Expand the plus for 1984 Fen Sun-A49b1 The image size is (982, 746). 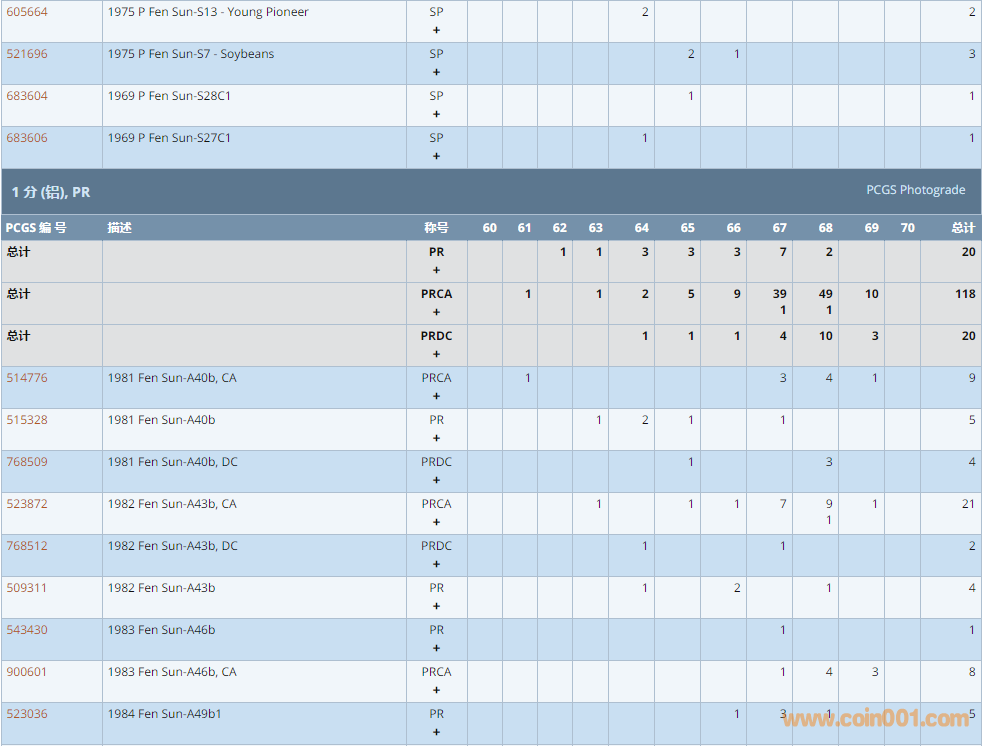click(436, 732)
